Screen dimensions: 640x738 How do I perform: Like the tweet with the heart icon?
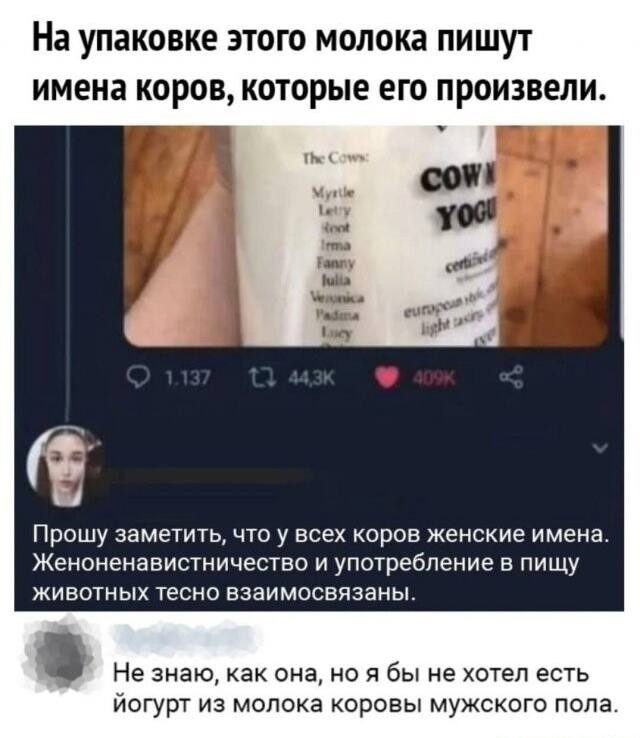(386, 378)
